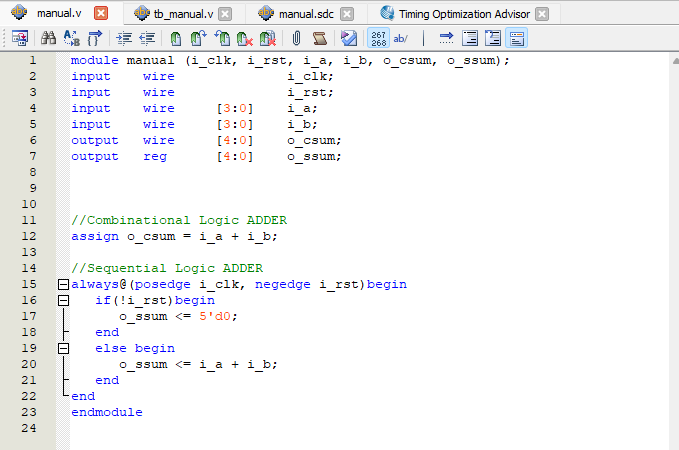679x450 pixels.
Task: Click the find matching braces icon
Action: tap(95, 38)
